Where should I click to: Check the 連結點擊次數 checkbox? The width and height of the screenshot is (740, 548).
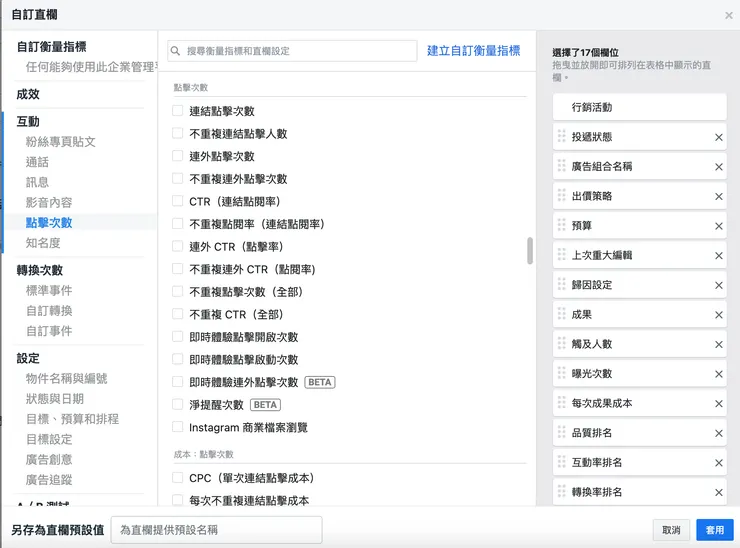177,110
